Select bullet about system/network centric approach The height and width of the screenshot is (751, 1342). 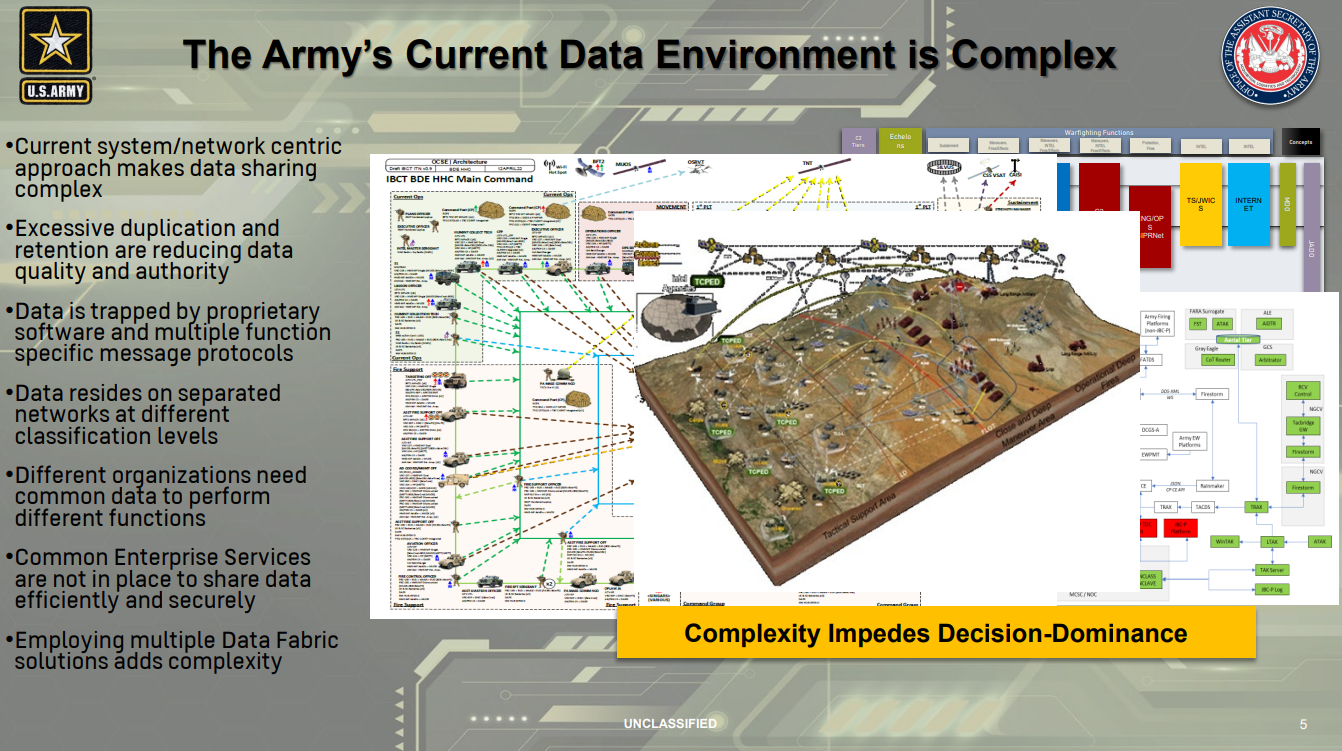175,168
